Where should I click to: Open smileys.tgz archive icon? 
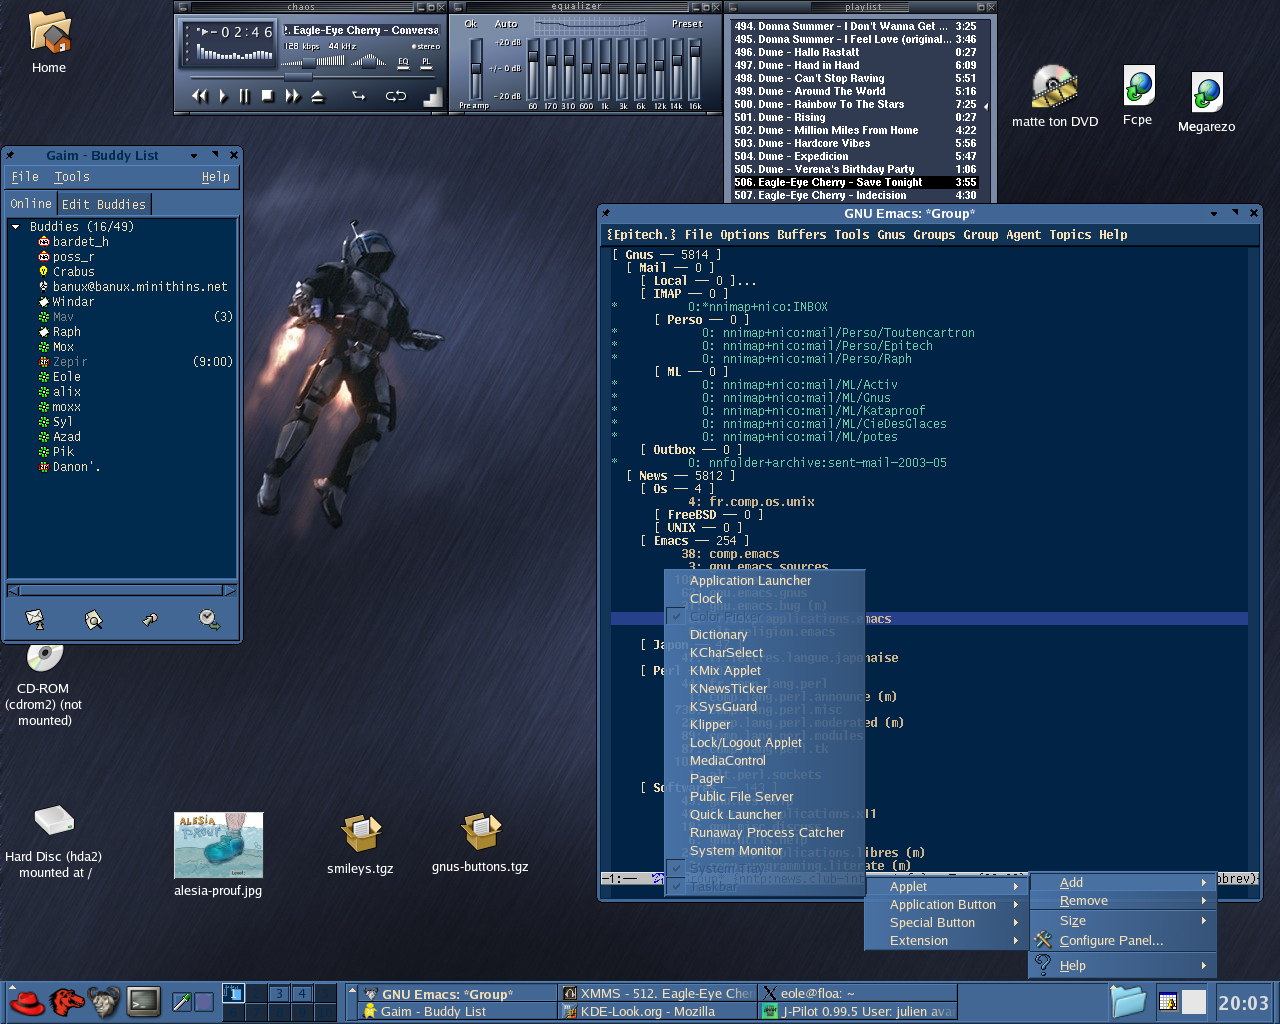click(361, 845)
